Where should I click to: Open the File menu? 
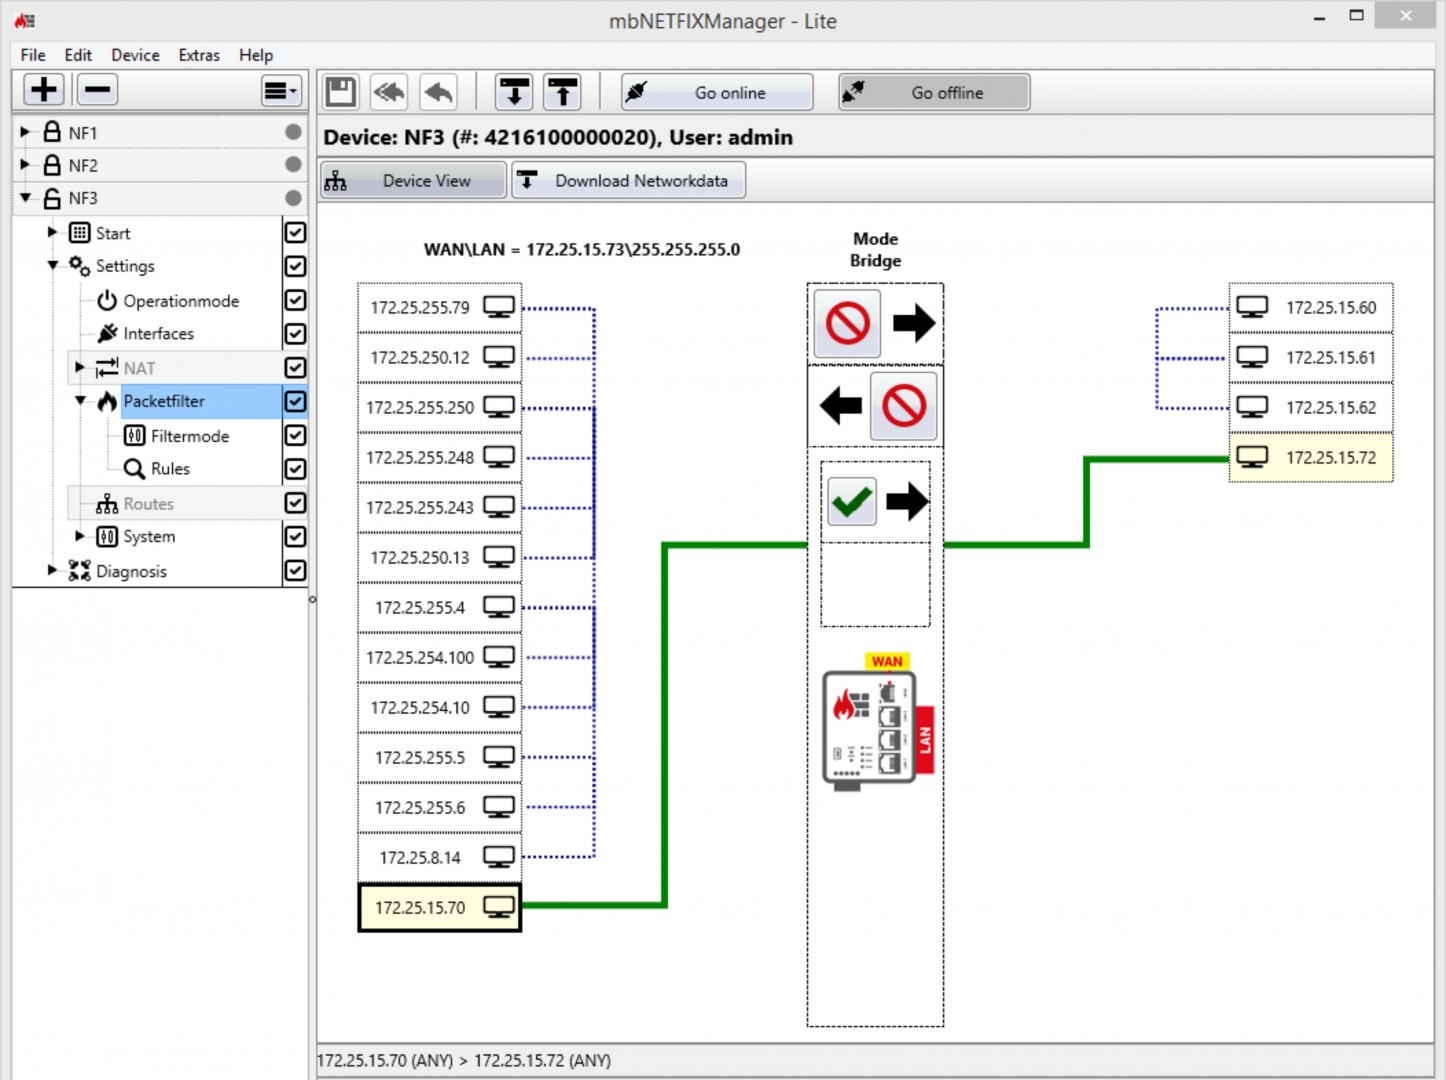[33, 55]
